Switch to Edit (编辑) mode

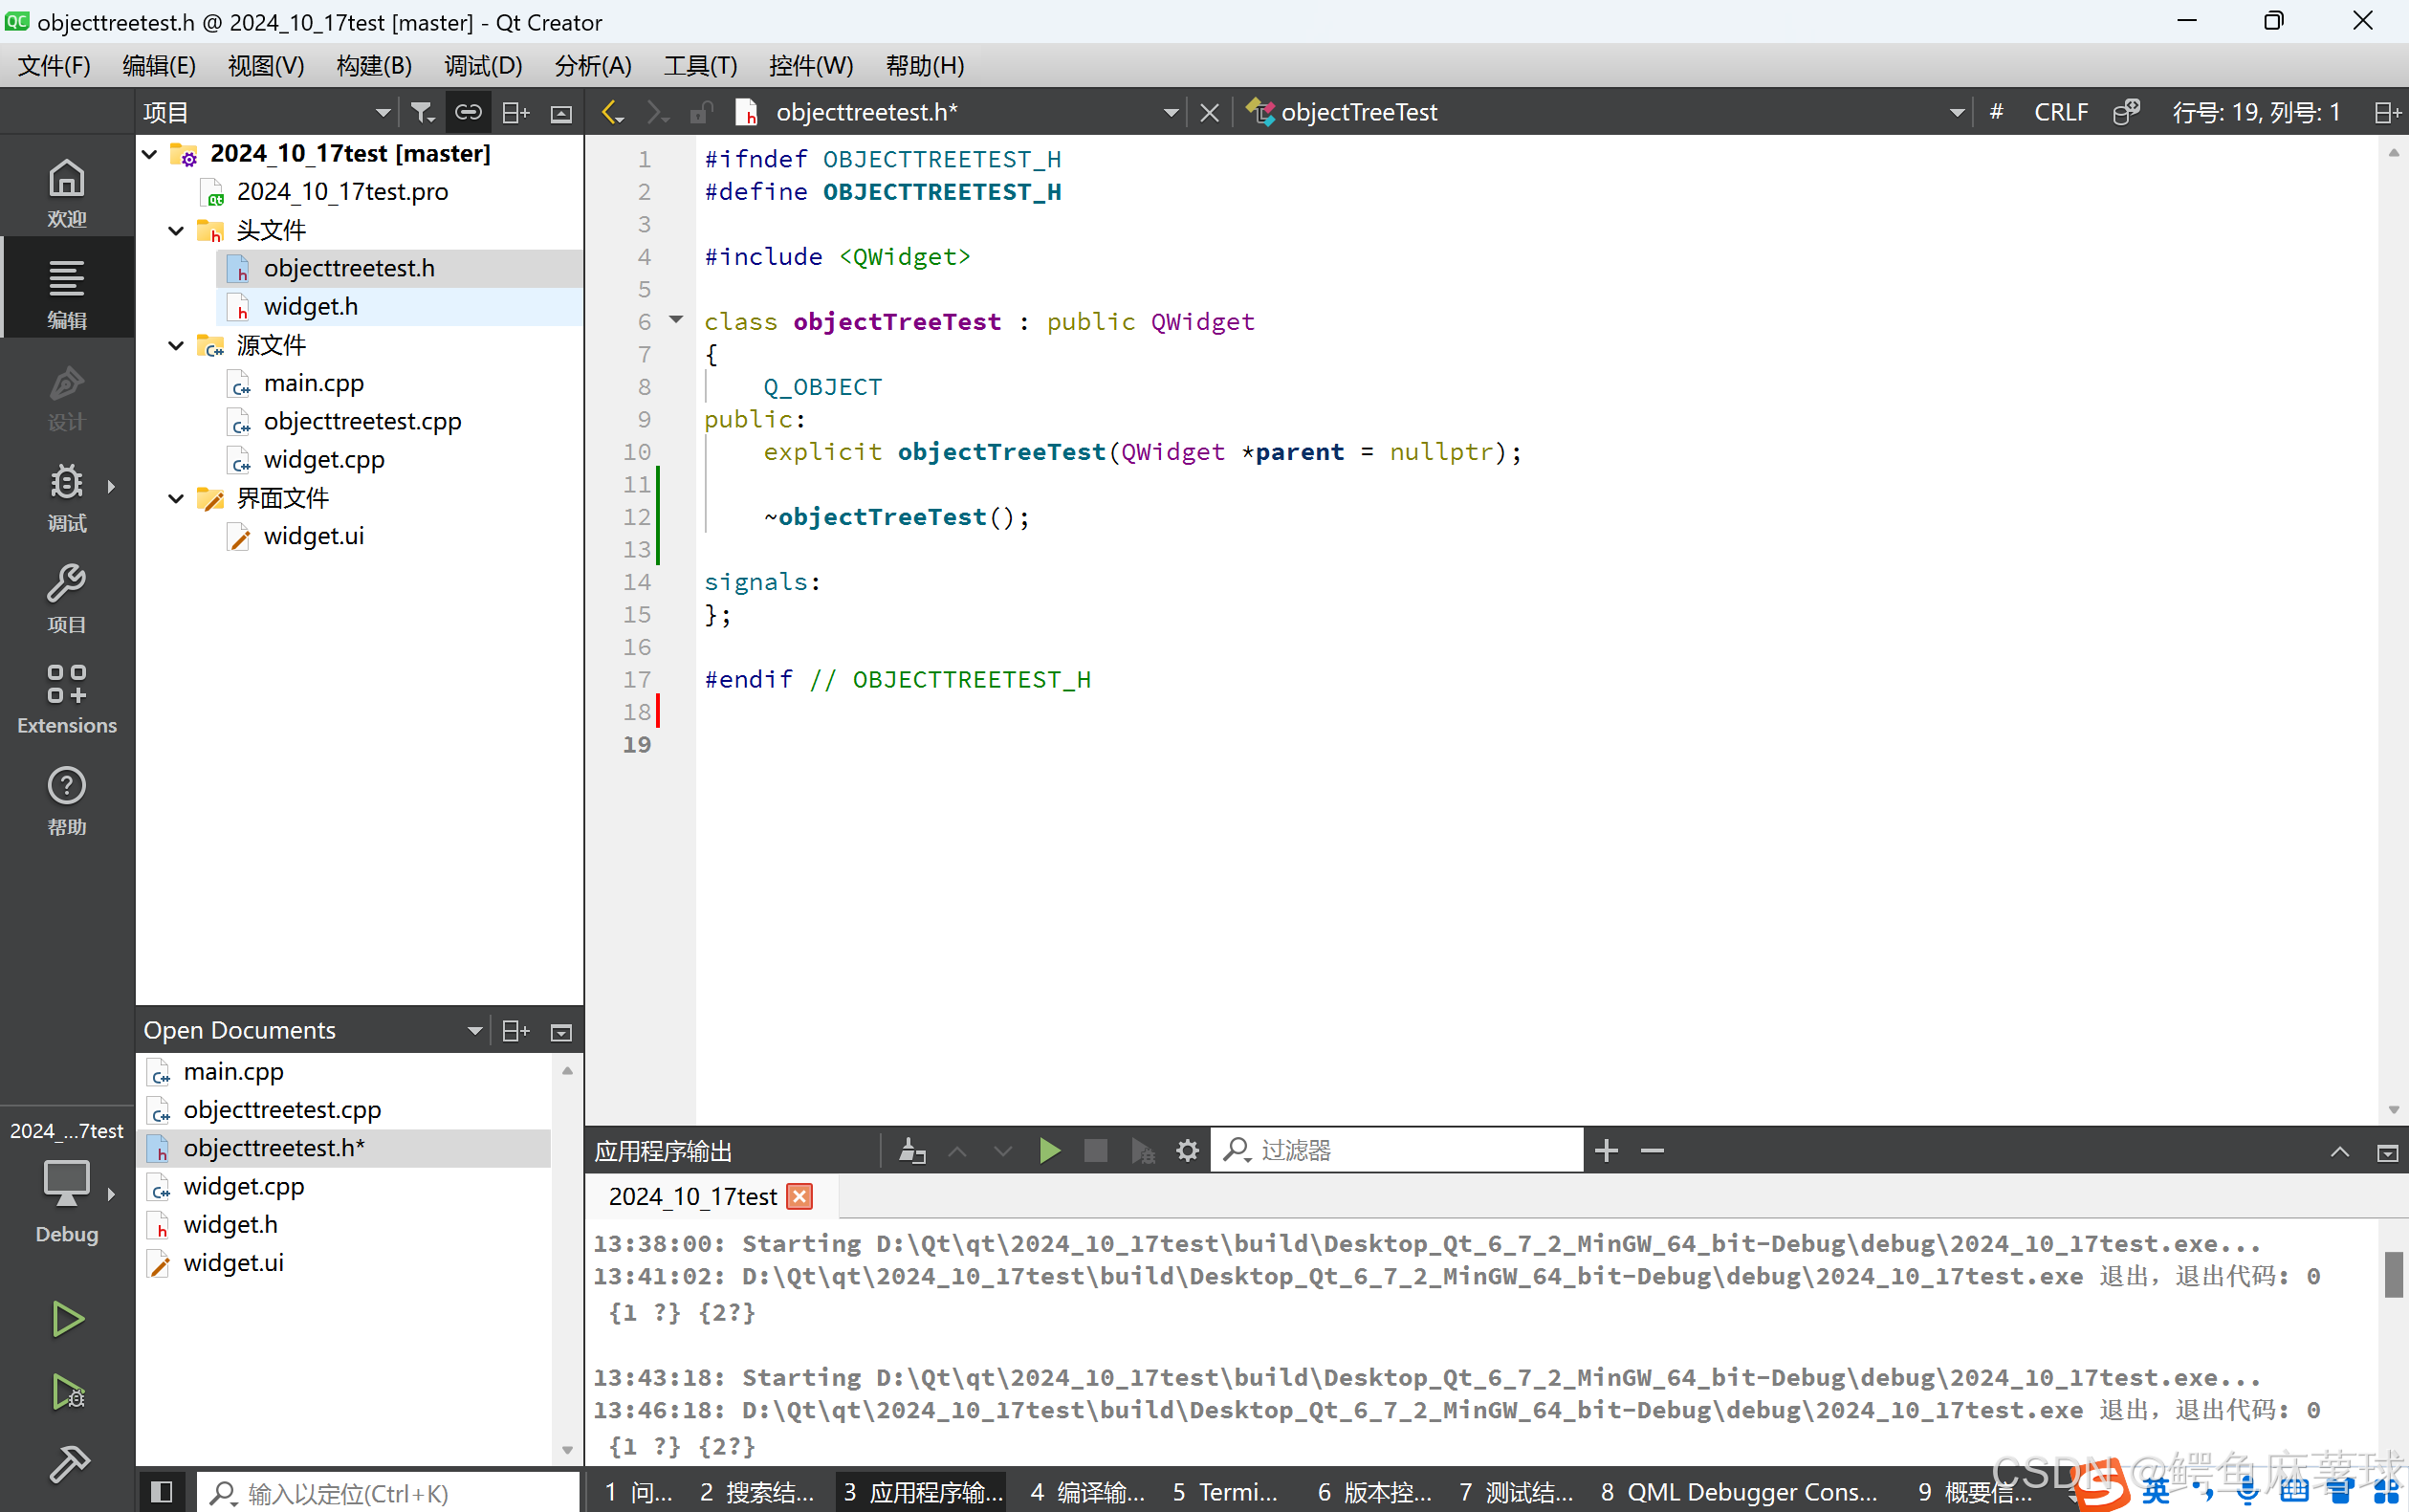coord(67,293)
